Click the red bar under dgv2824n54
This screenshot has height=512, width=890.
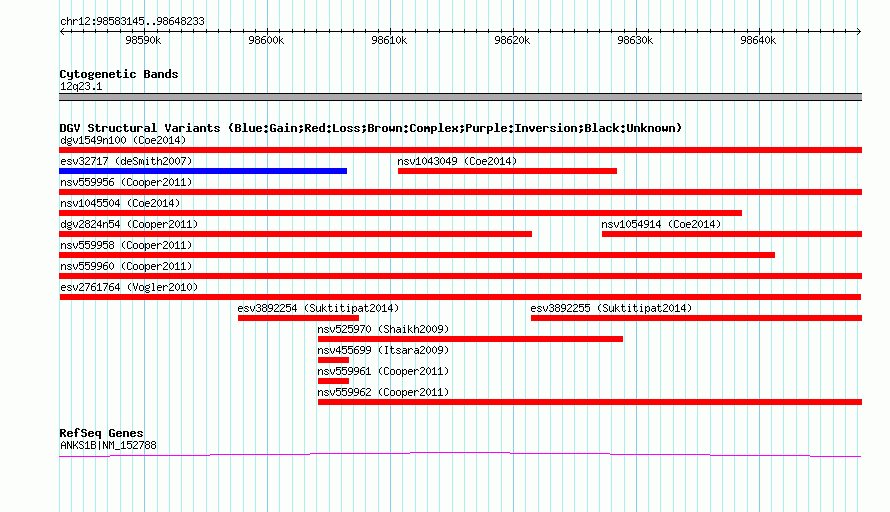295,234
